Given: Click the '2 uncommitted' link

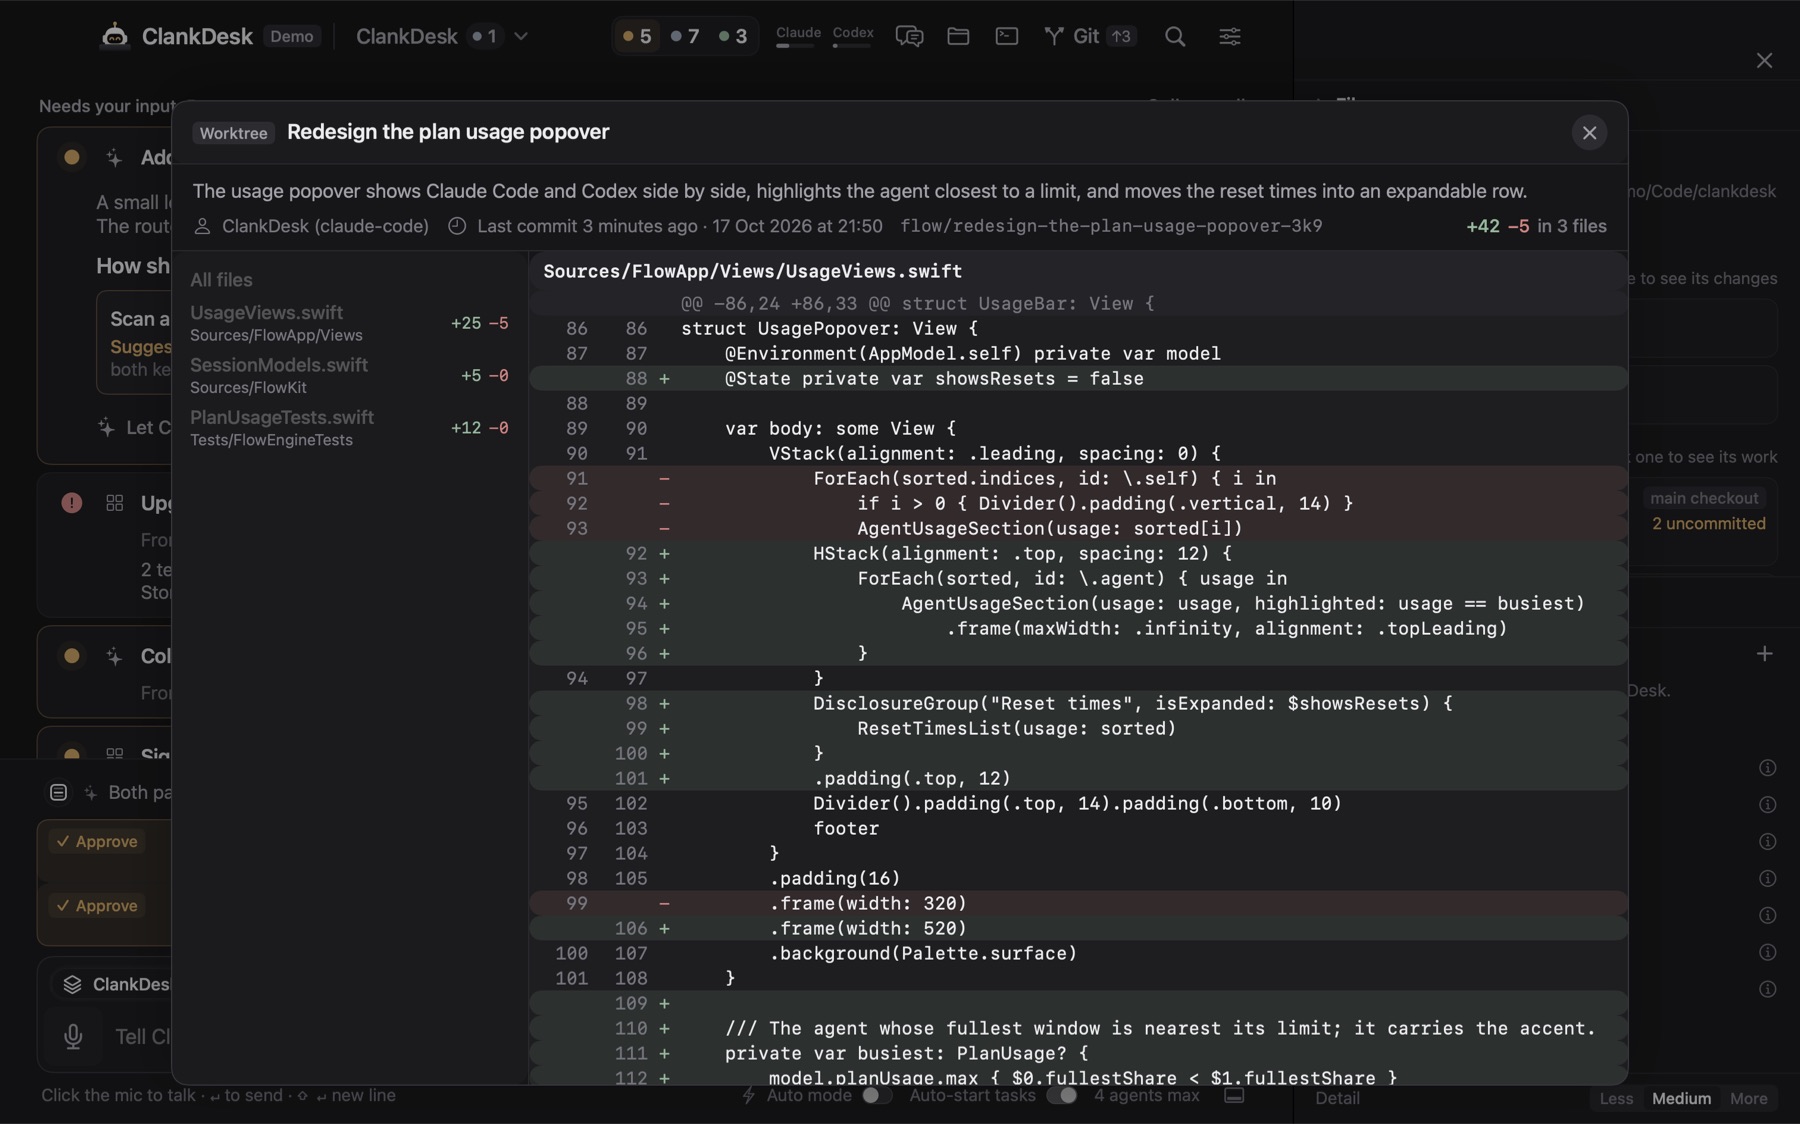Looking at the screenshot, I should point(1708,523).
